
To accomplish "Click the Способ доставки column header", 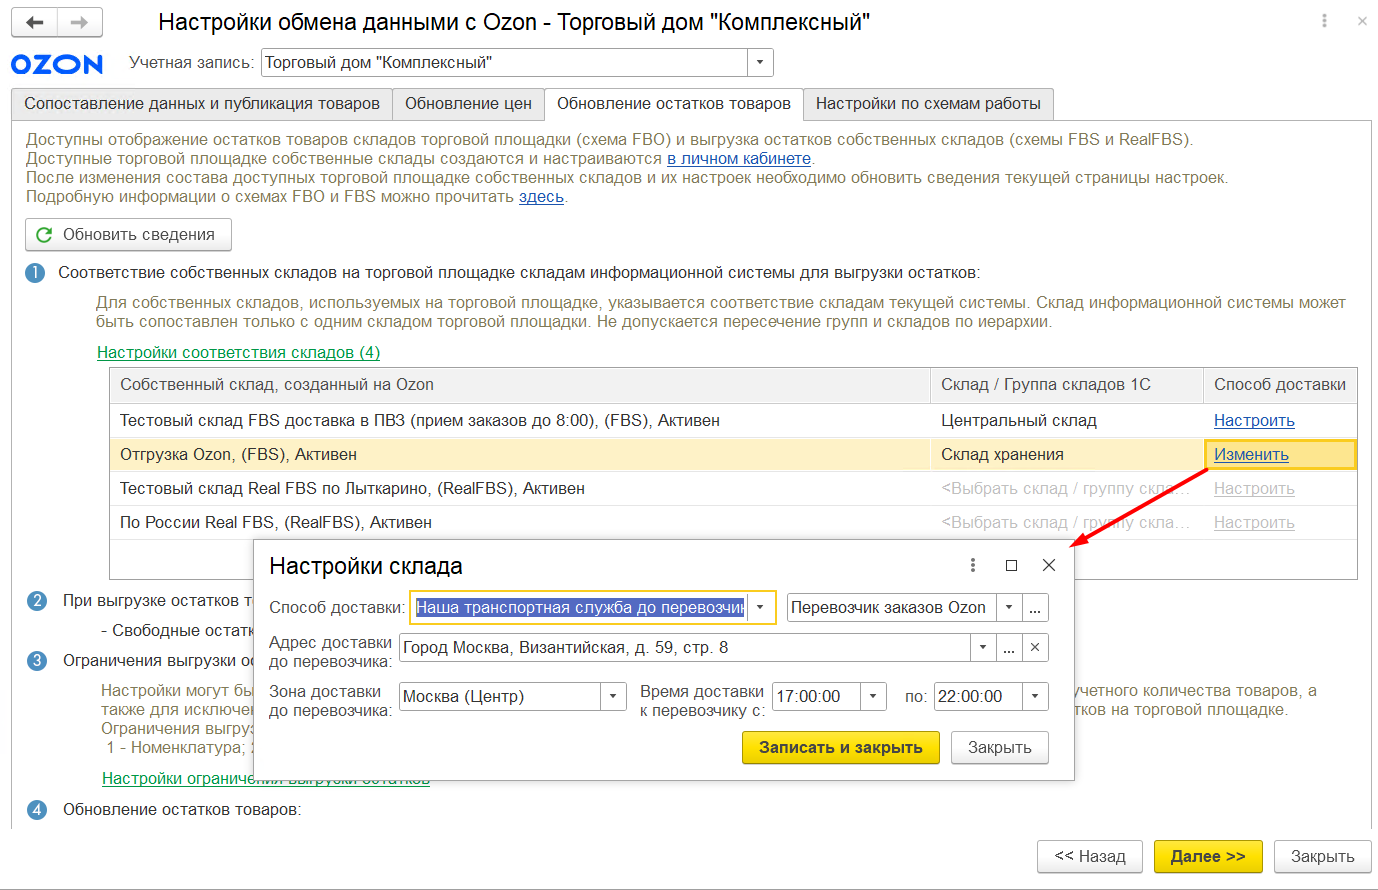I will (1280, 385).
